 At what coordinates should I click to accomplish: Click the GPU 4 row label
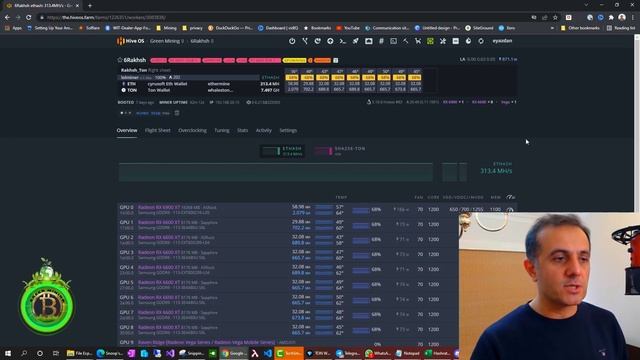click(127, 267)
